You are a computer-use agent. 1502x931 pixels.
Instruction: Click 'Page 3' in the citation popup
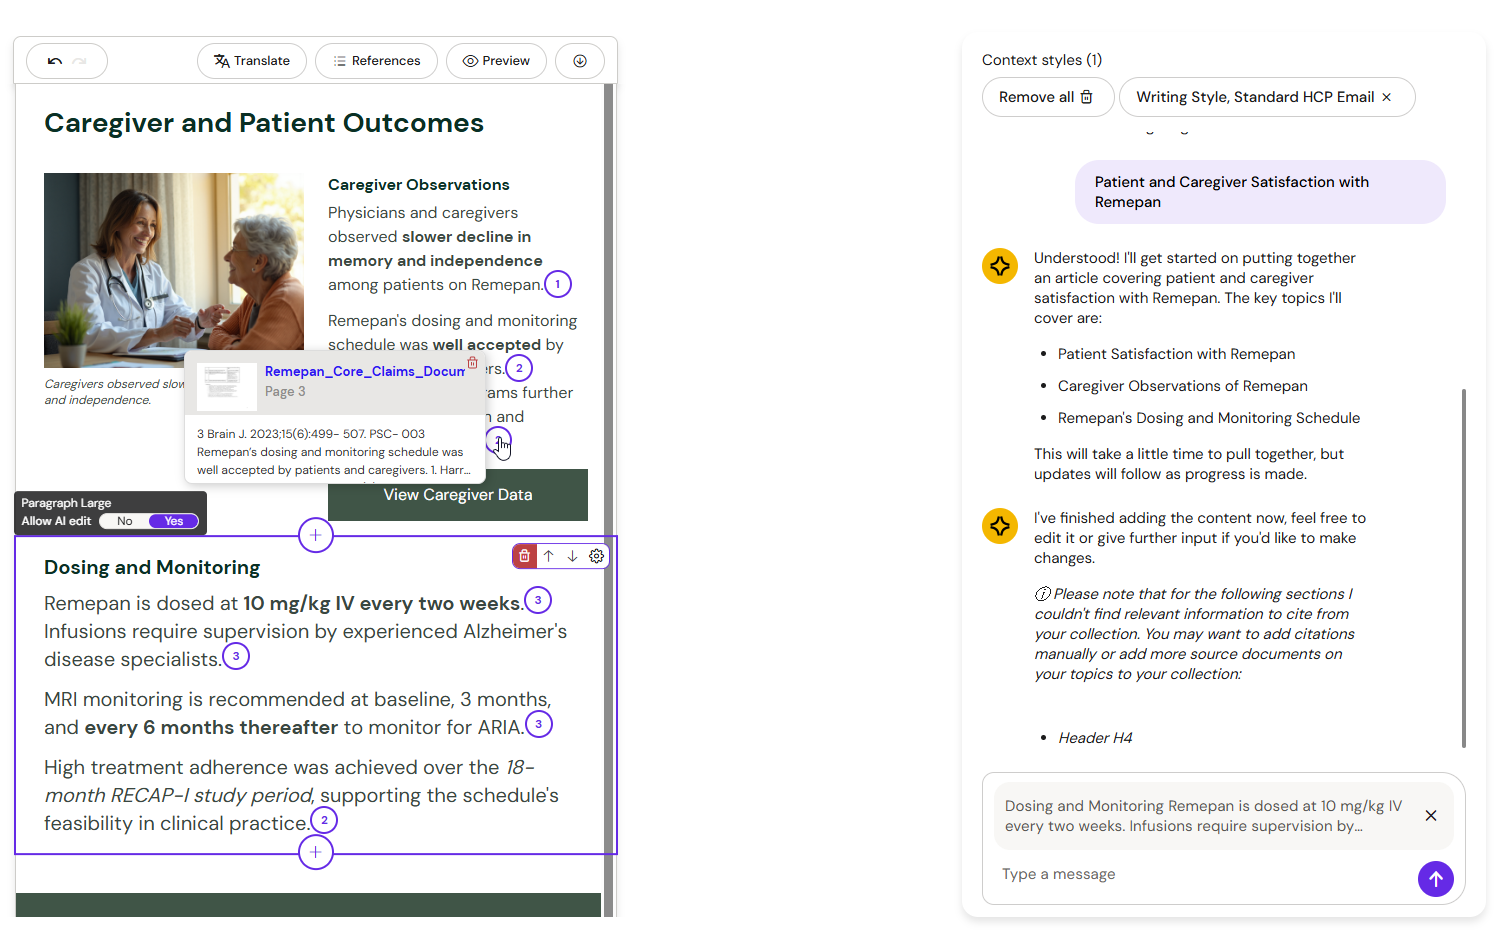285,392
